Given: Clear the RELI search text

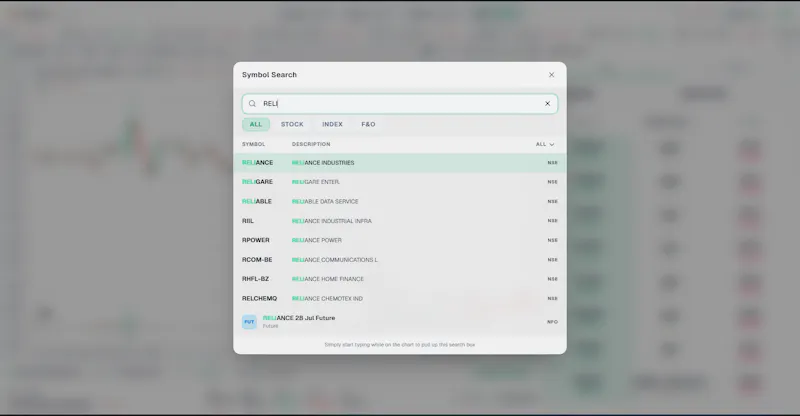Looking at the screenshot, I should pyautogui.click(x=547, y=104).
